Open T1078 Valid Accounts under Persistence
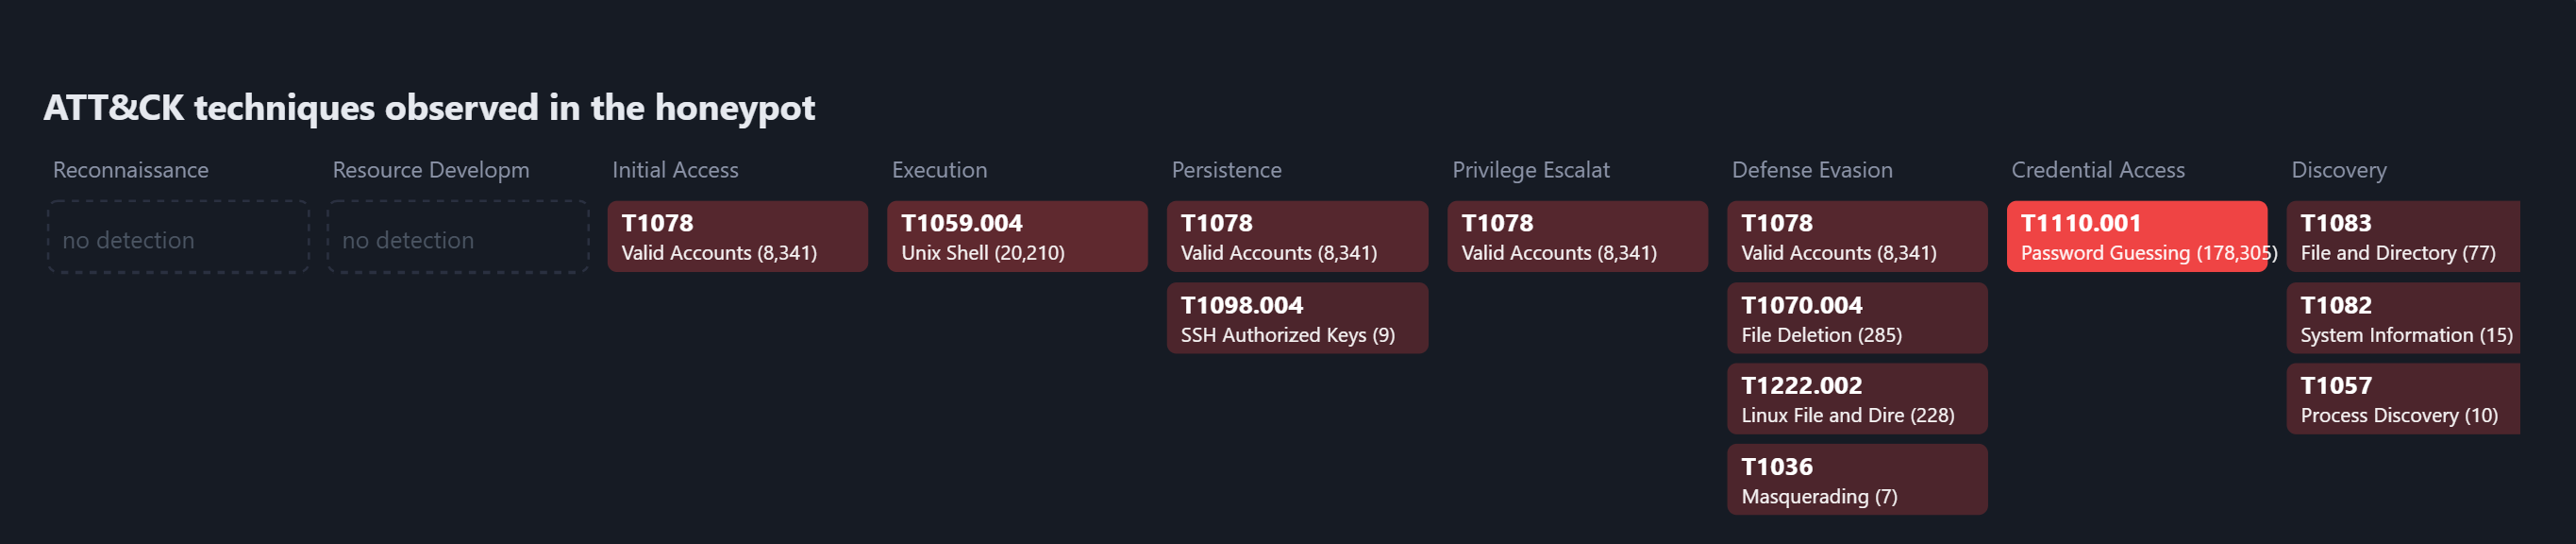This screenshot has width=2576, height=544. click(1297, 236)
